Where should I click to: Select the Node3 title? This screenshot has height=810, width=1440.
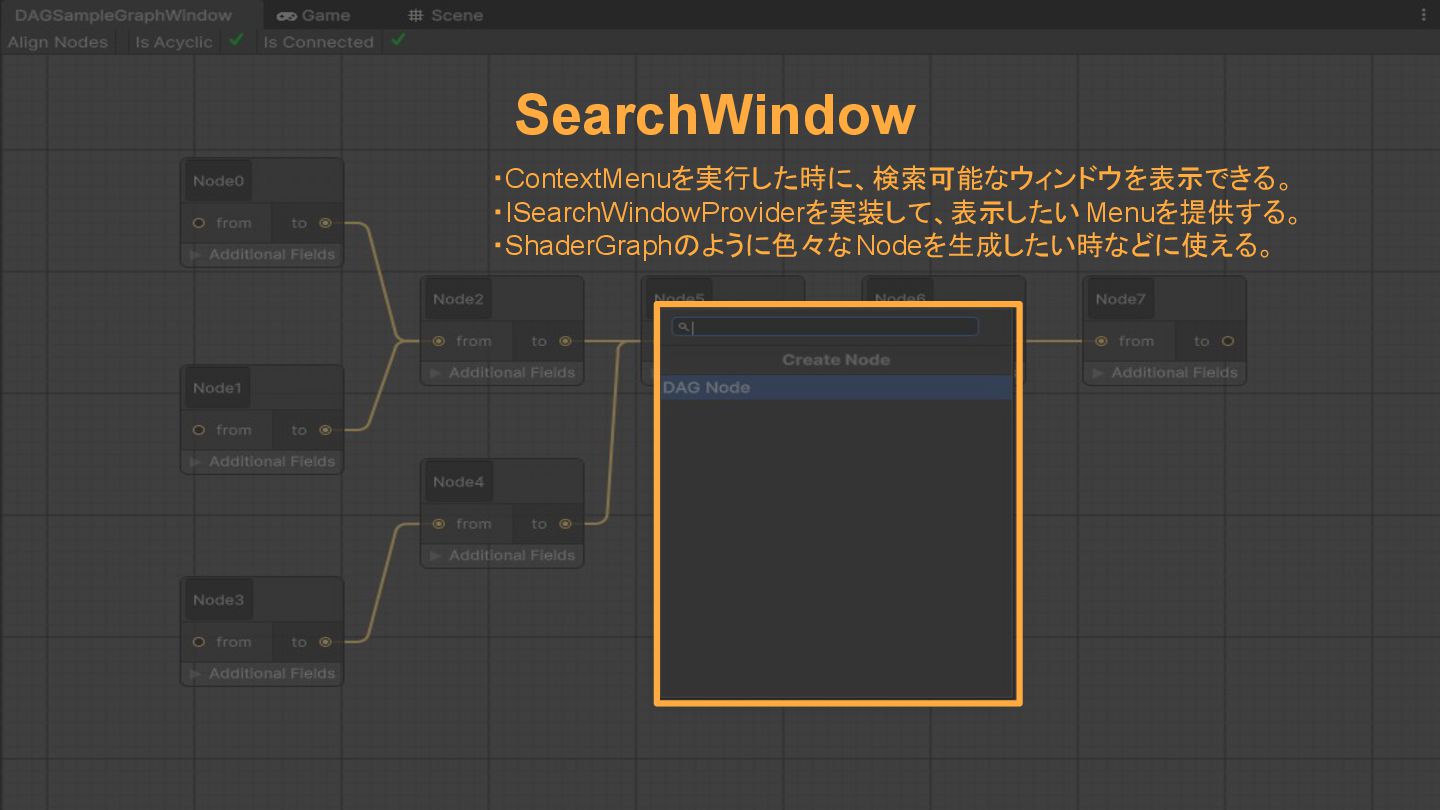(218, 600)
